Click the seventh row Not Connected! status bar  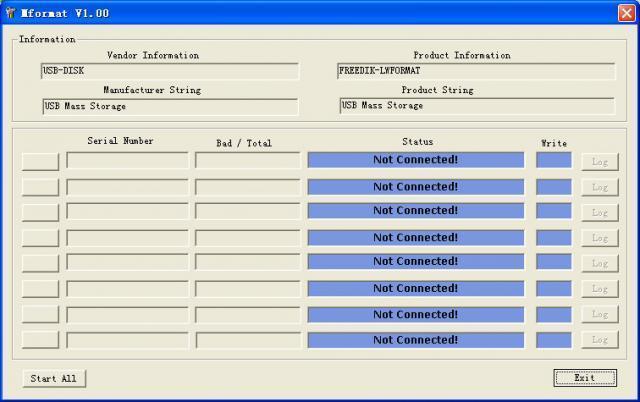click(x=416, y=315)
